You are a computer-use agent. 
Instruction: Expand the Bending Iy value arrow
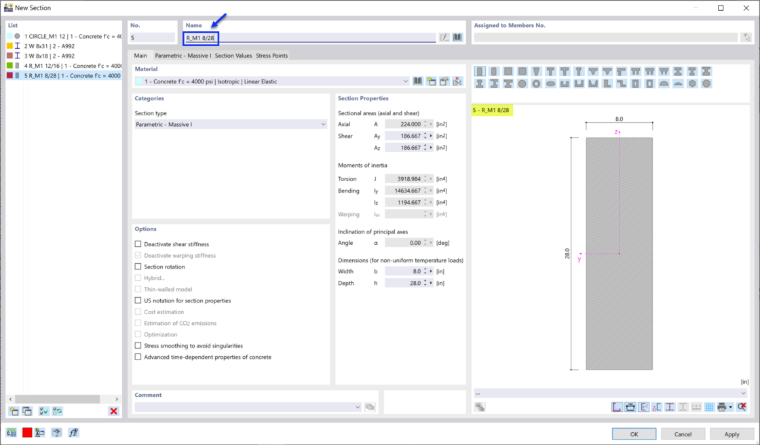click(x=431, y=191)
